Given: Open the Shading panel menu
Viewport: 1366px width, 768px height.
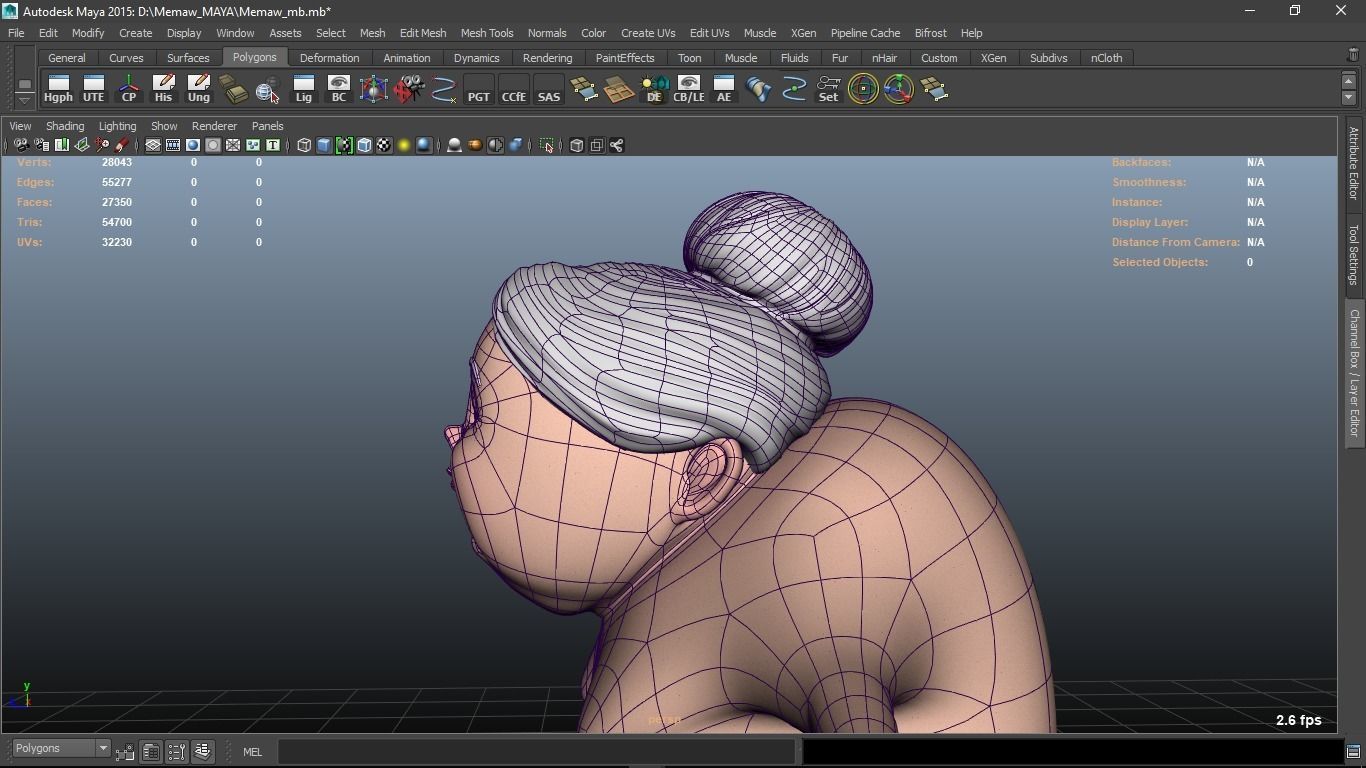Looking at the screenshot, I should tap(65, 126).
